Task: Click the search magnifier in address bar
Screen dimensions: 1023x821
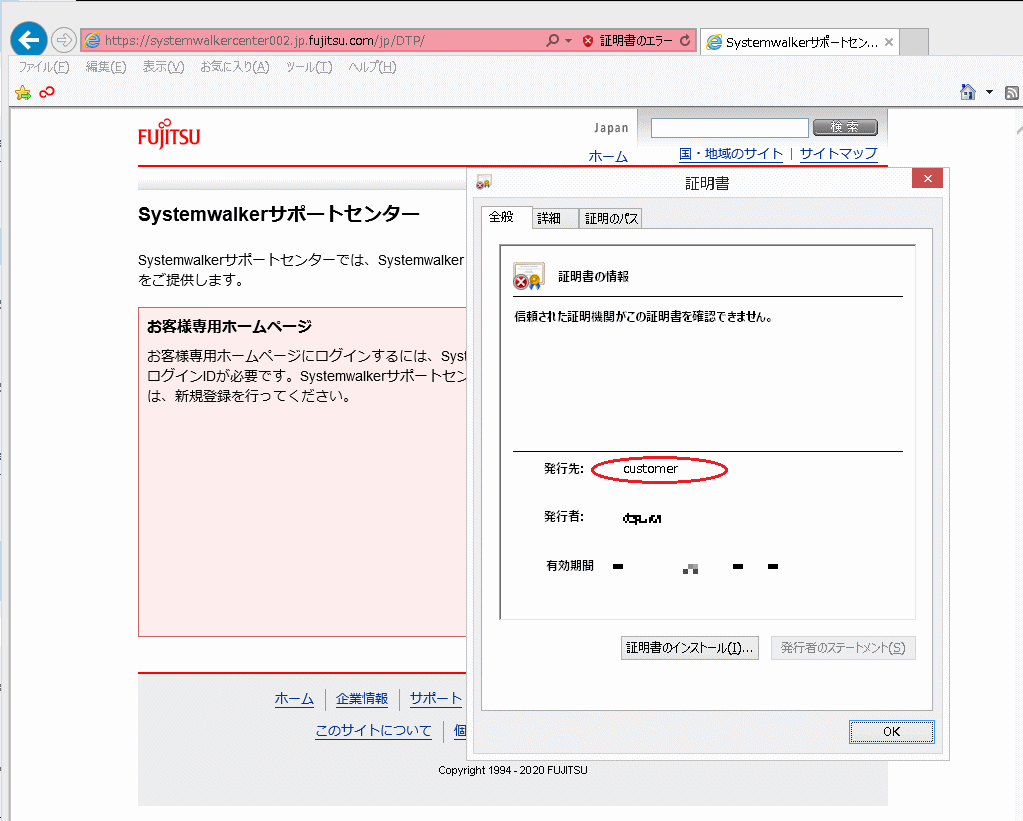Action: (x=552, y=41)
